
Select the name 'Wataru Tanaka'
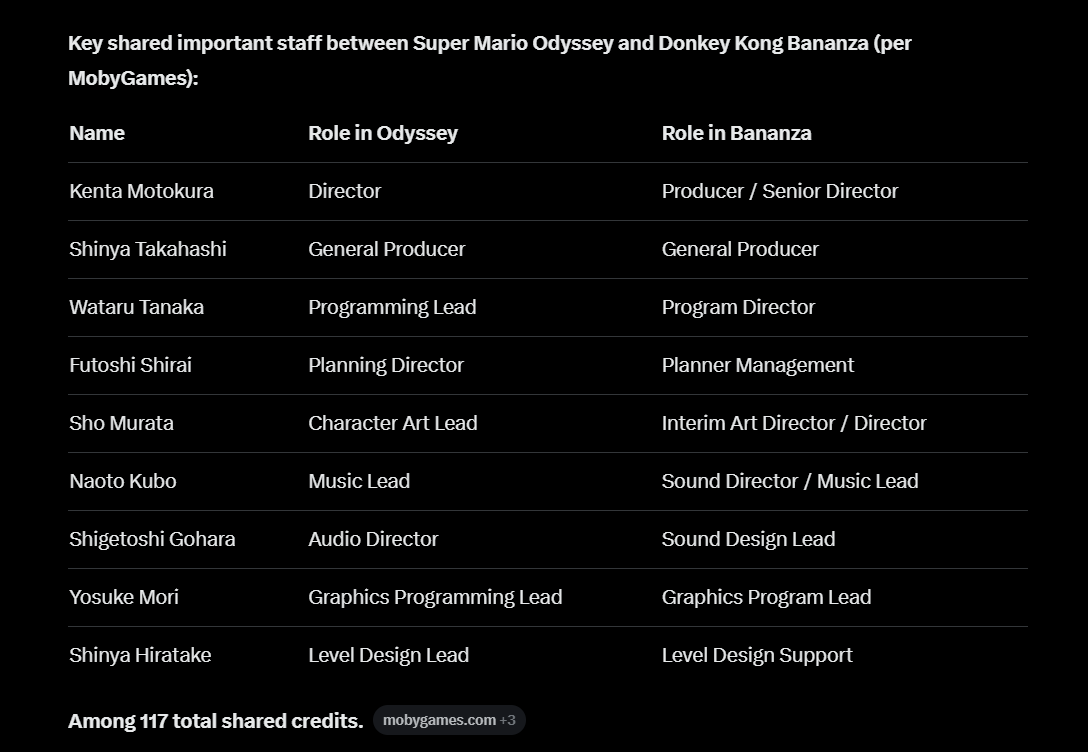pyautogui.click(x=137, y=307)
